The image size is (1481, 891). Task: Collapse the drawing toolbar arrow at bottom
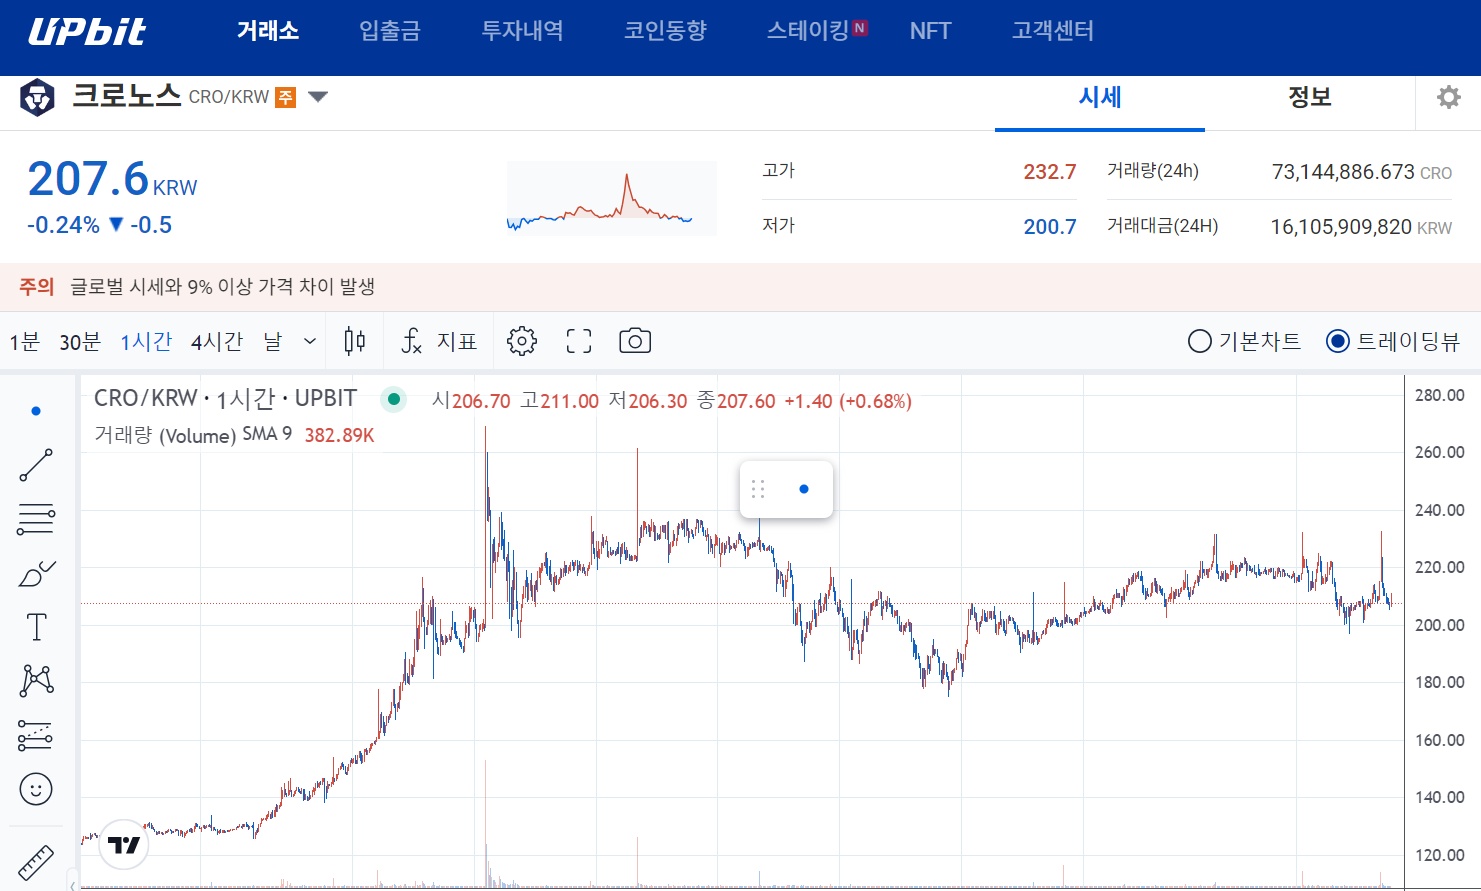[72, 885]
